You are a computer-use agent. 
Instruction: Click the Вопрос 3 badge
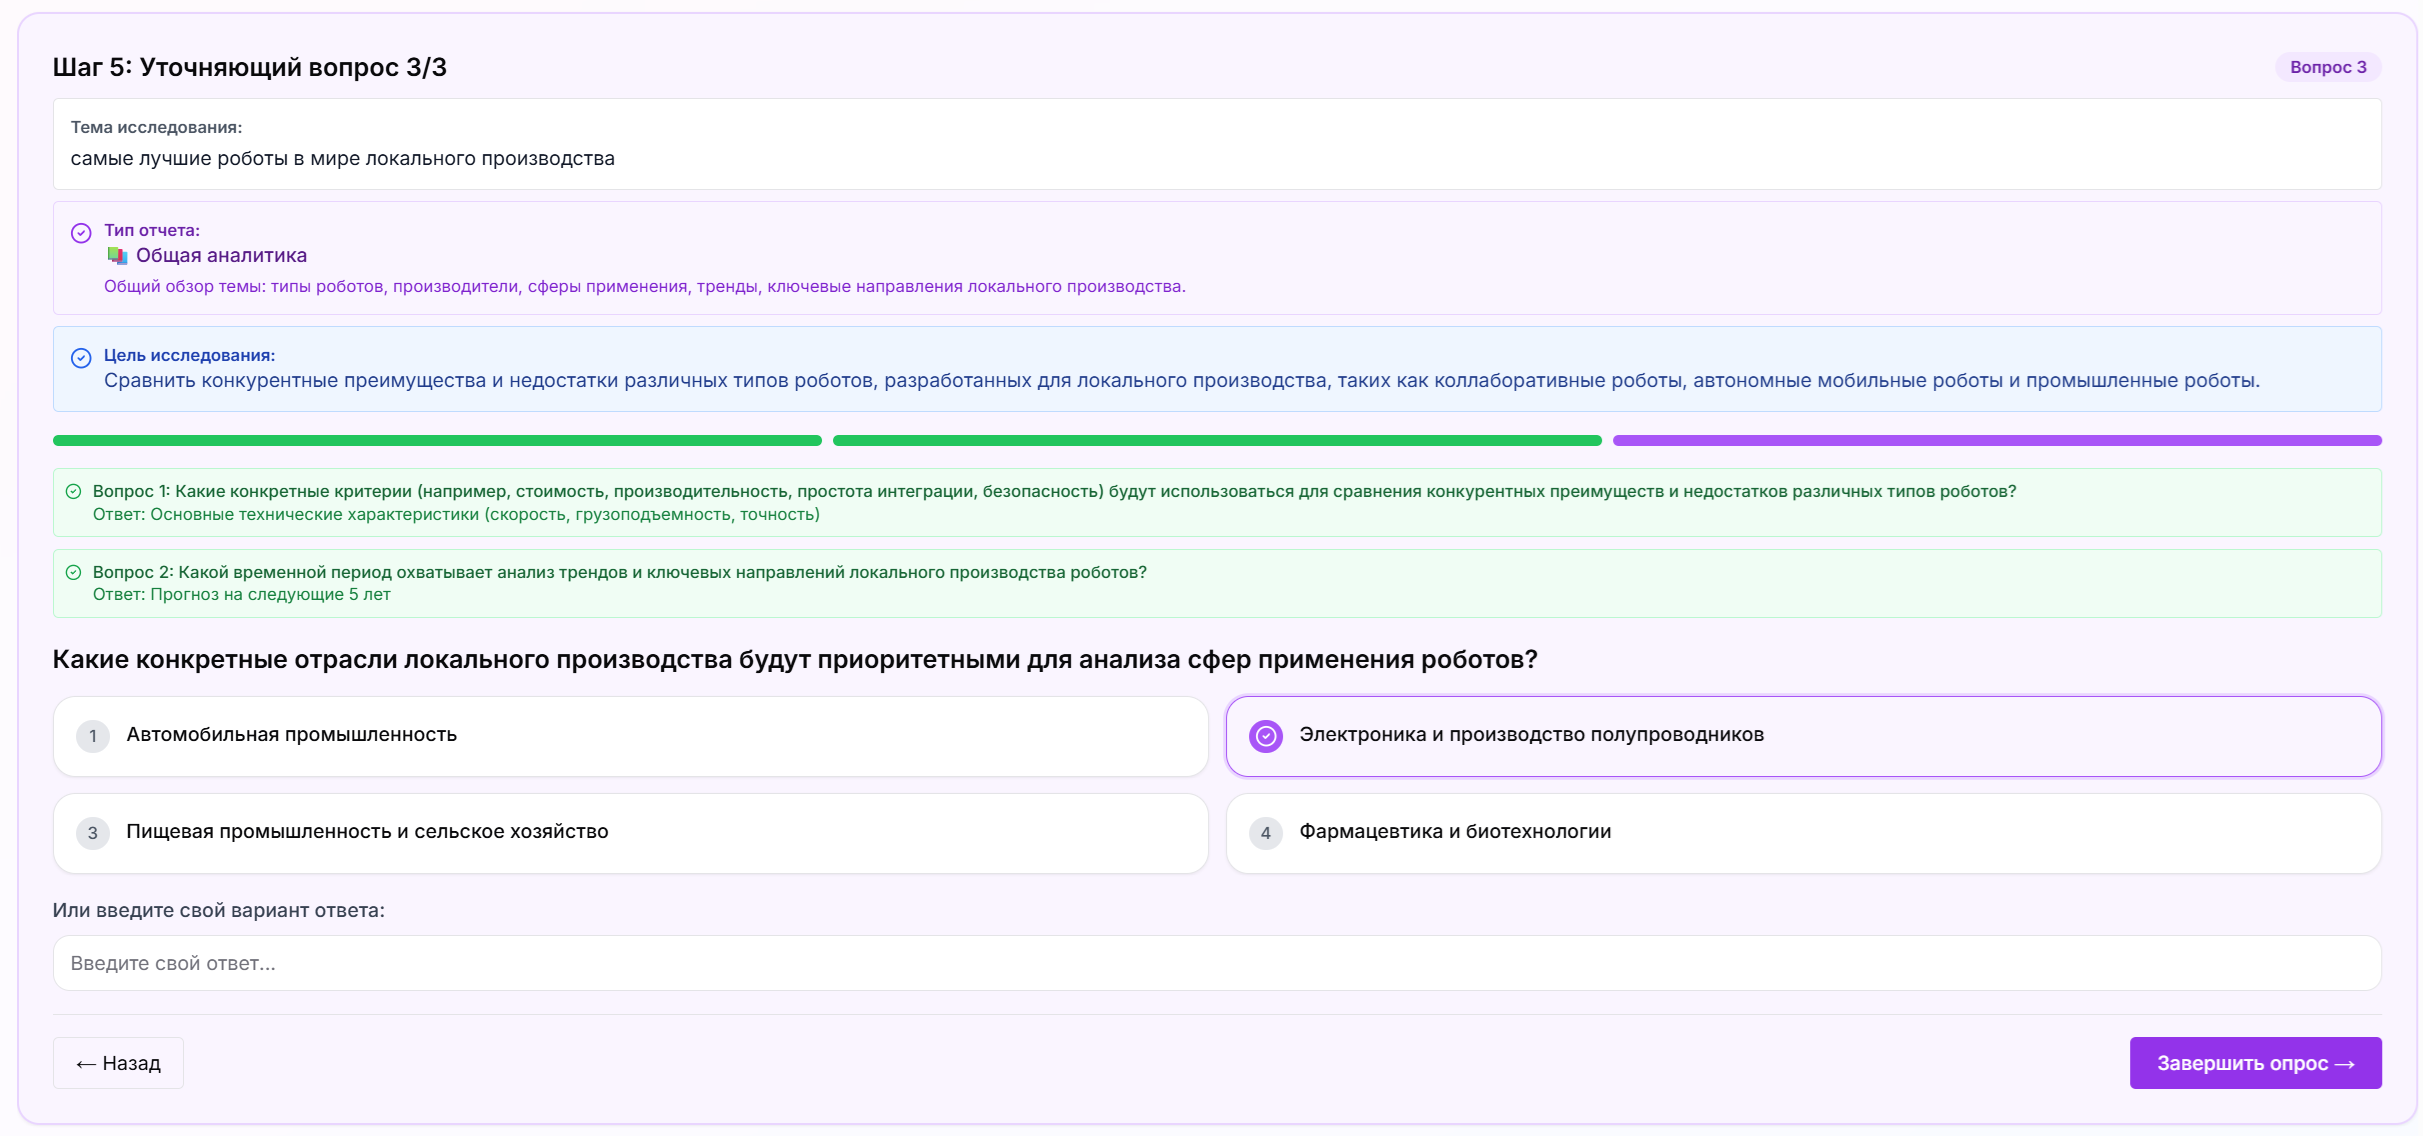pos(2327,67)
